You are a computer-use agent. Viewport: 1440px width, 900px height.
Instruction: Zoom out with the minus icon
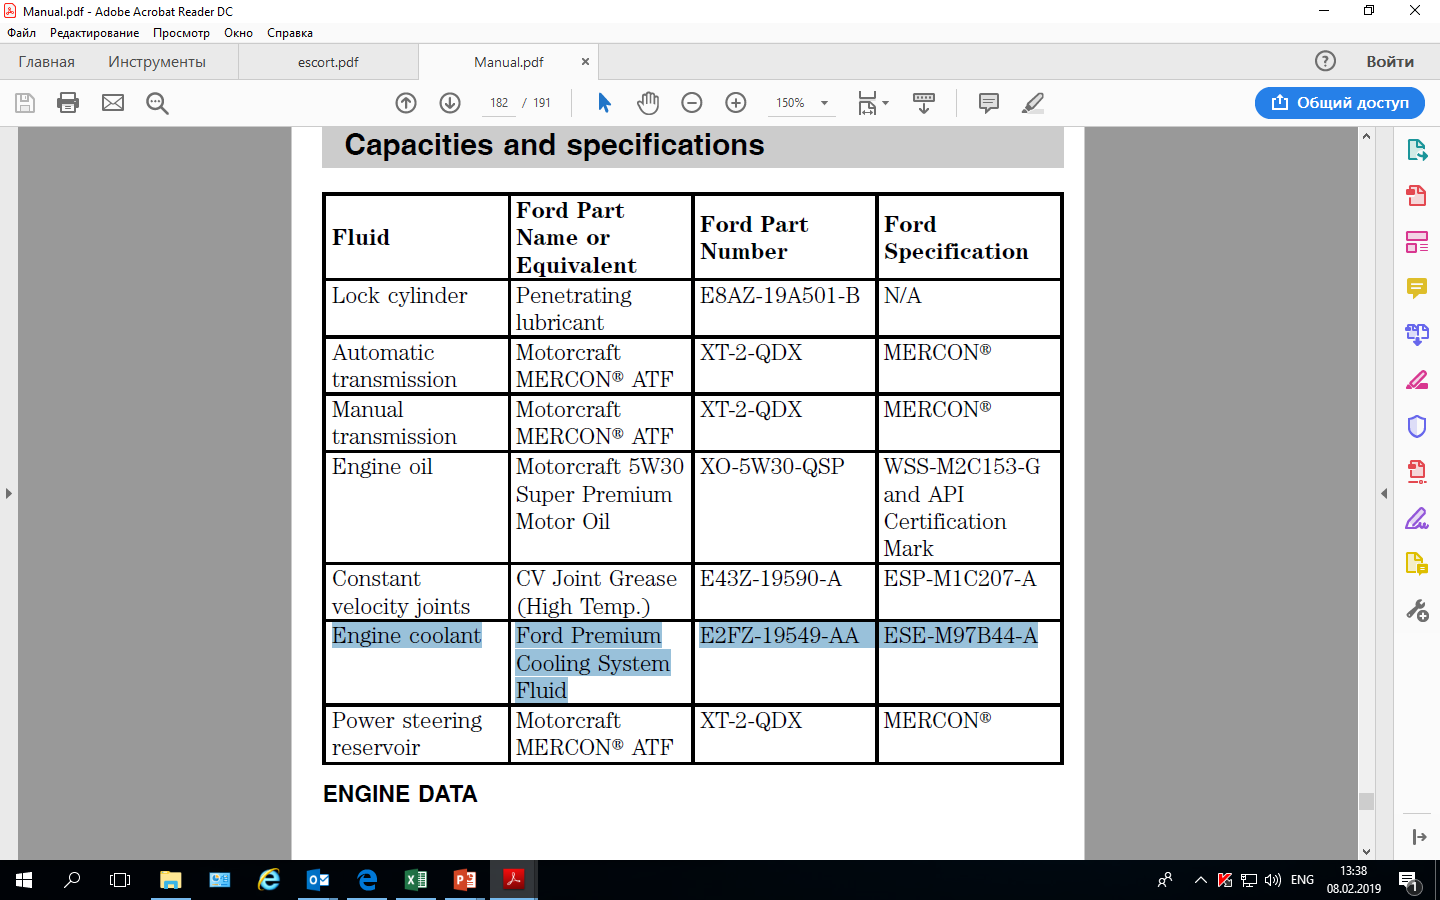click(692, 103)
